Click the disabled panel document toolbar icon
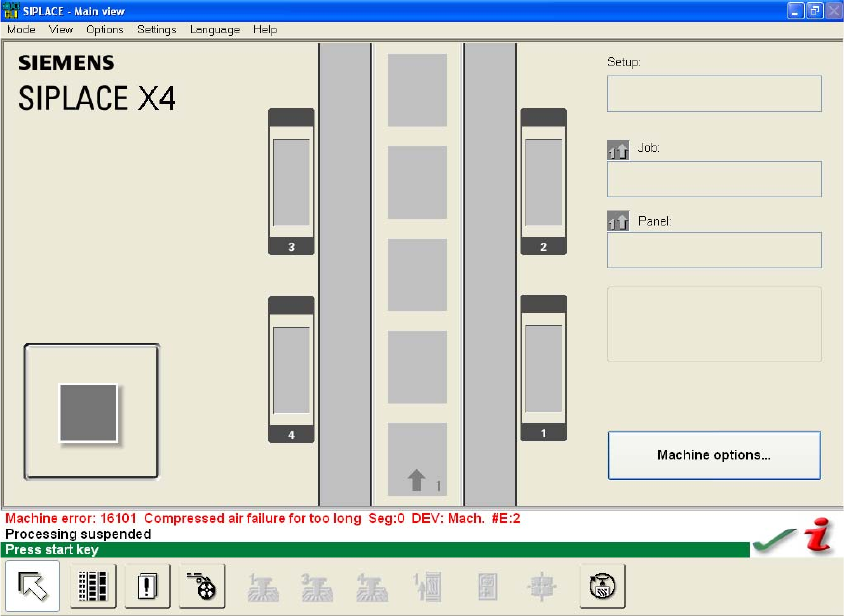Image resolution: width=844 pixels, height=616 pixels. click(x=488, y=587)
